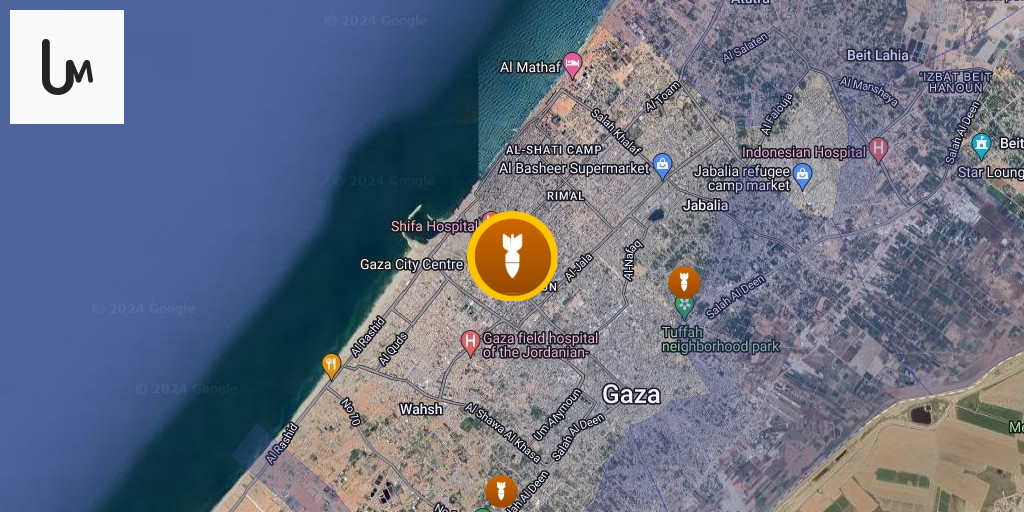Click the Beit Lahia label
1024x512 pixels.
pos(876,55)
